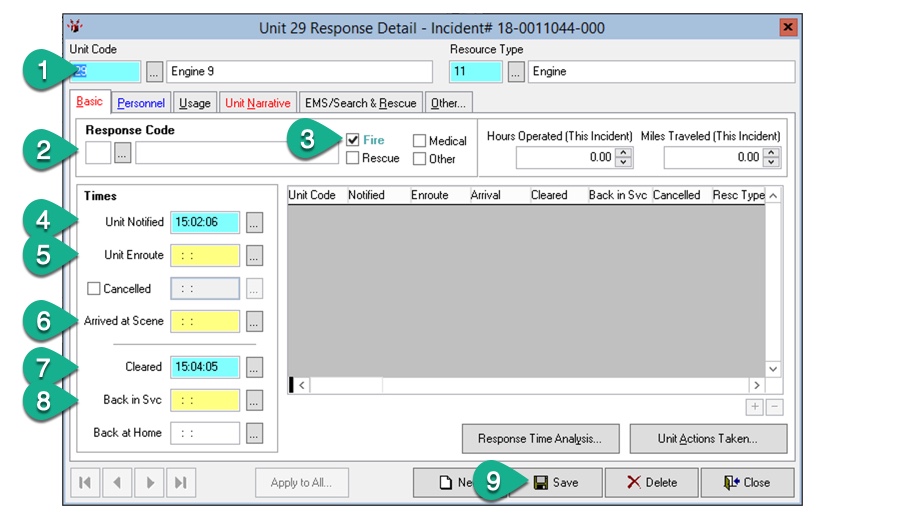Image resolution: width=907 pixels, height=524 pixels.
Task: Open the Resource Type lookup ellipsis button
Action: click(x=516, y=72)
